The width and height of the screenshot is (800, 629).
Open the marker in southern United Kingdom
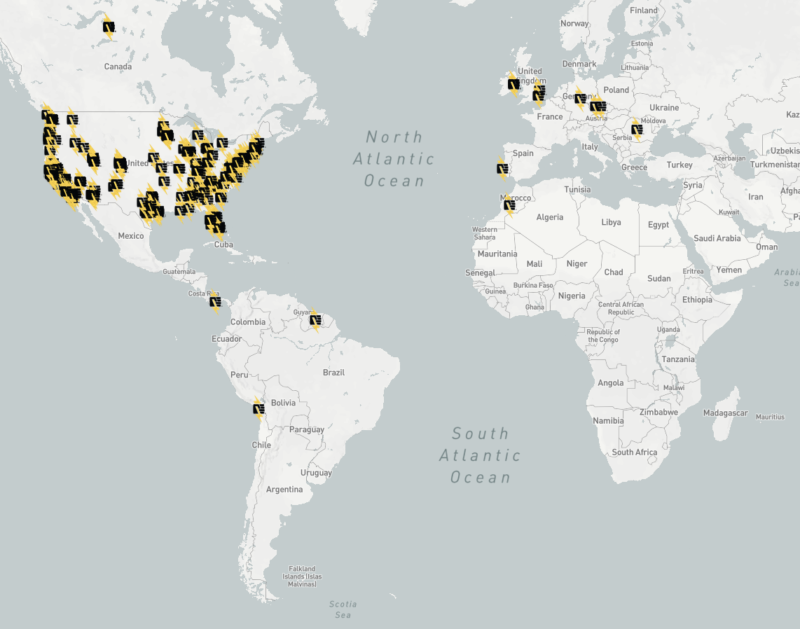coord(539,95)
